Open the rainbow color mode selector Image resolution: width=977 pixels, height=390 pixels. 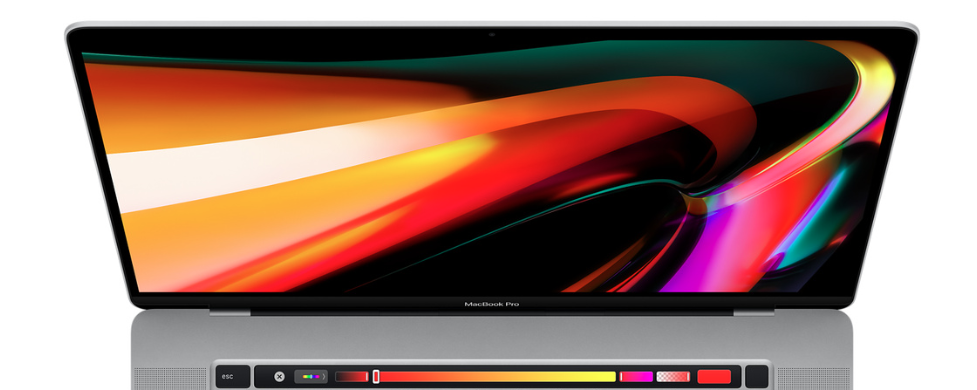[x=311, y=376]
